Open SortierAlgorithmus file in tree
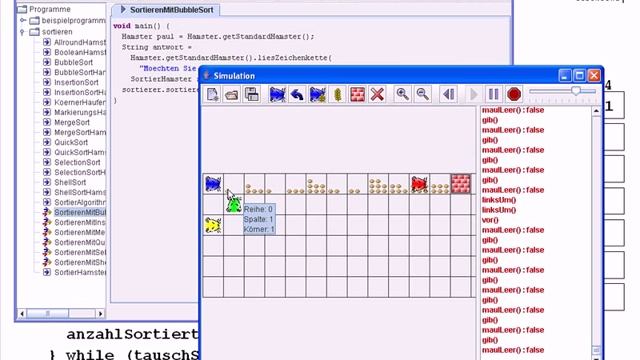 pyautogui.click(x=74, y=202)
